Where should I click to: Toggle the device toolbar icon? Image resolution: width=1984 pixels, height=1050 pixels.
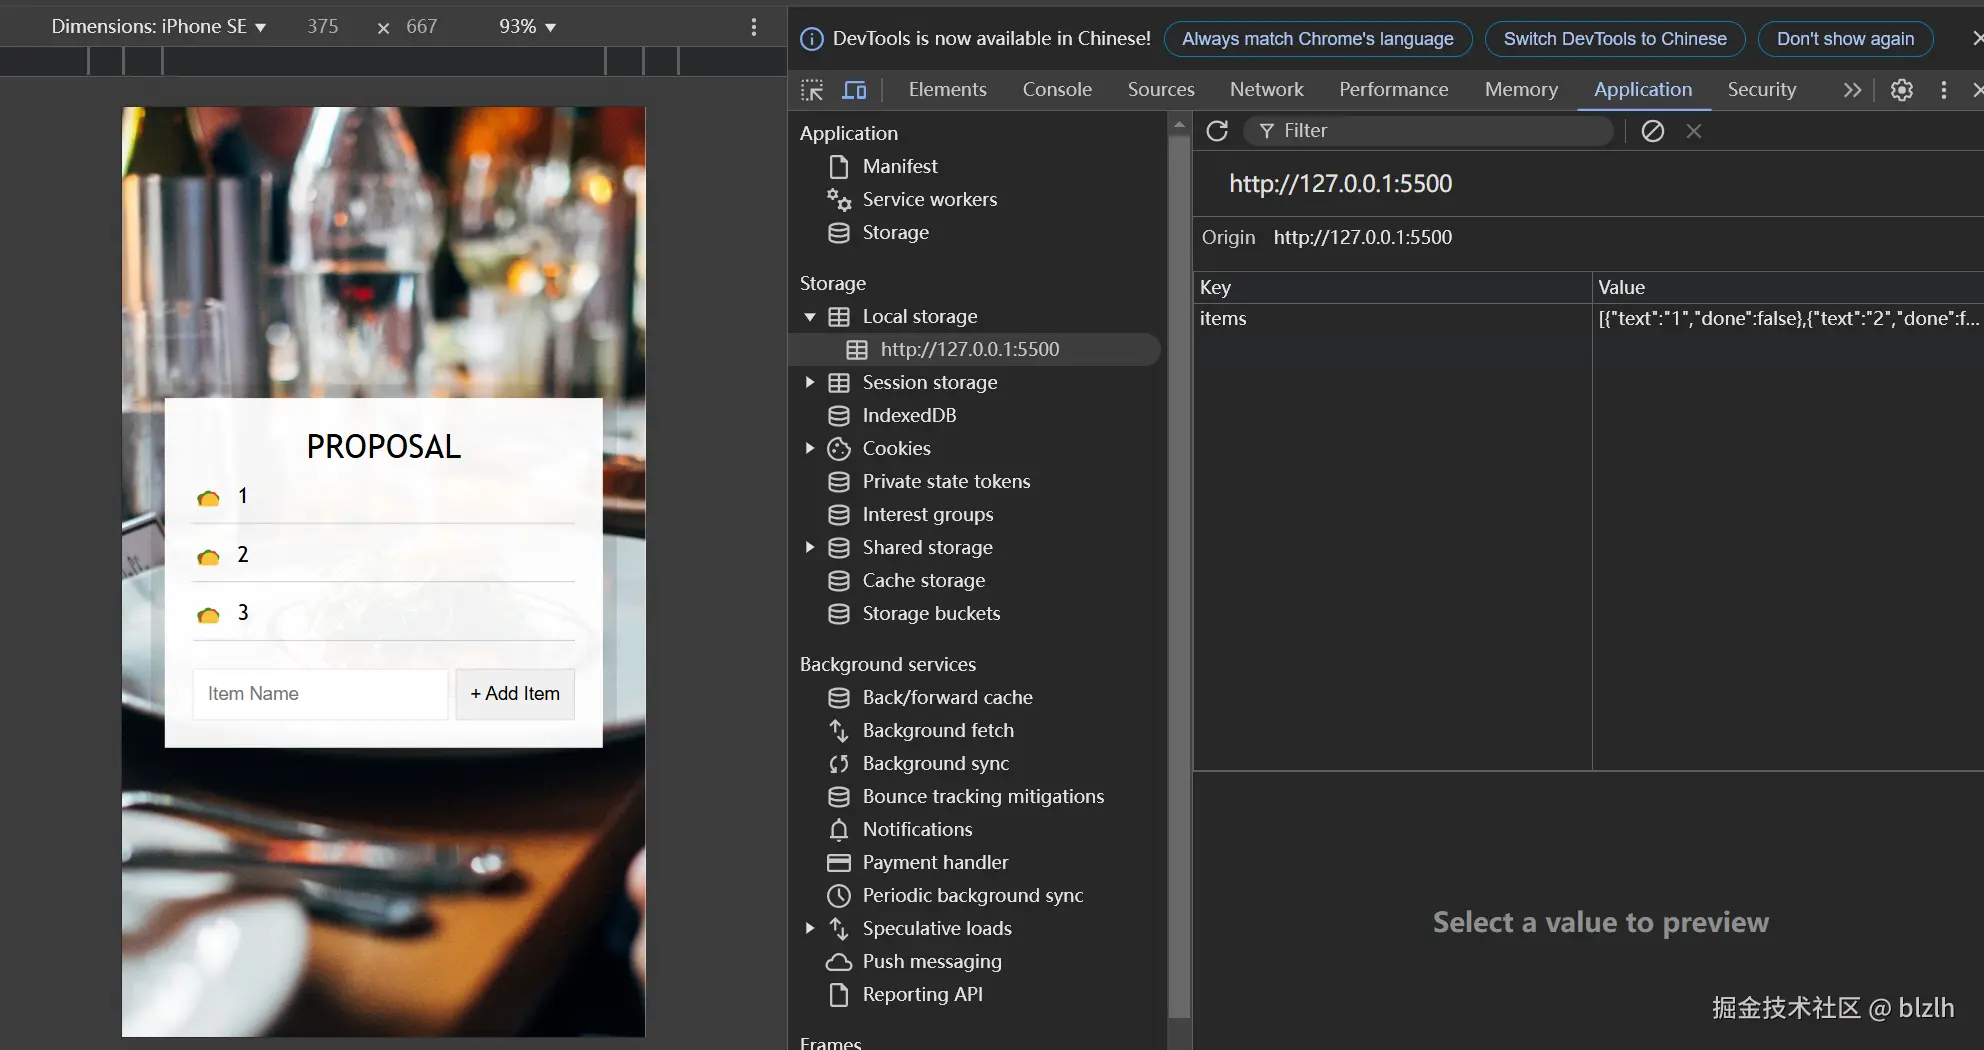click(x=854, y=90)
